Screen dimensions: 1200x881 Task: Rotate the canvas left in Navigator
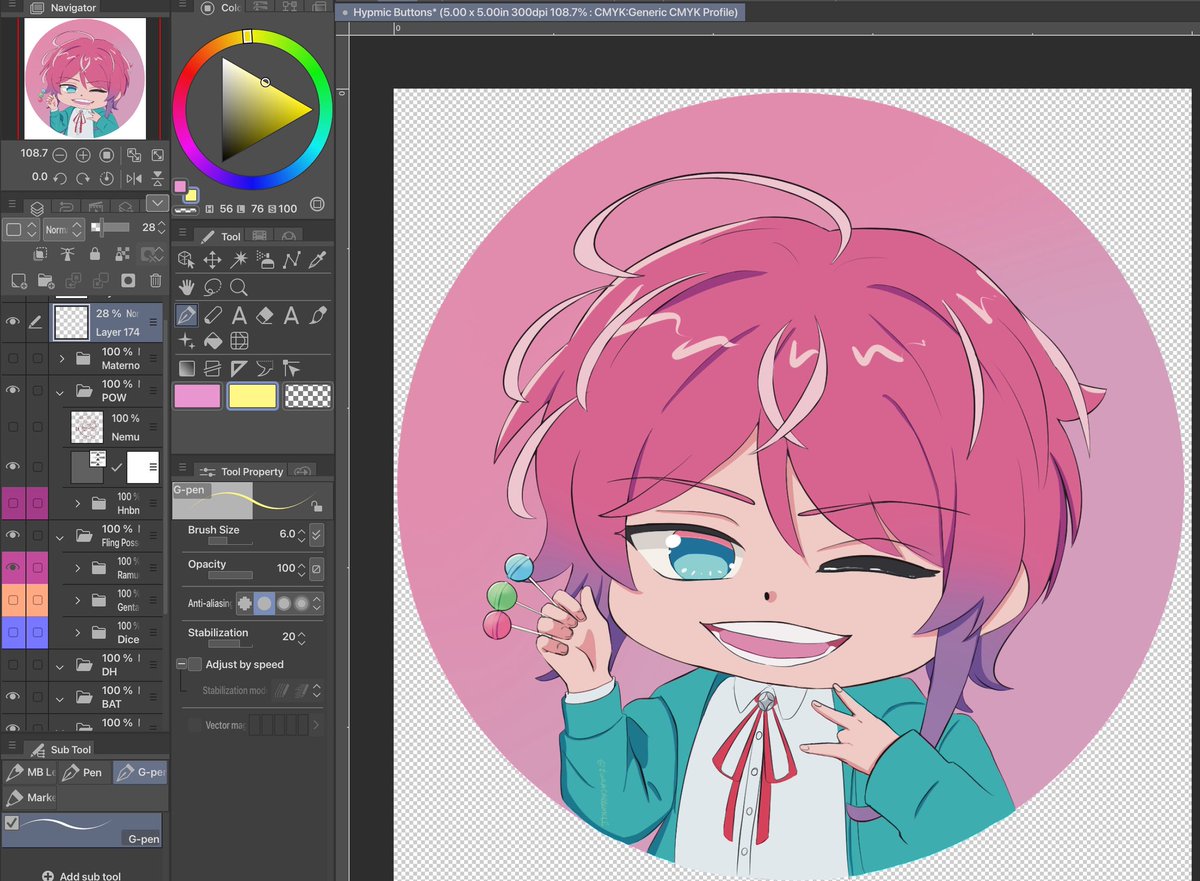(x=60, y=178)
